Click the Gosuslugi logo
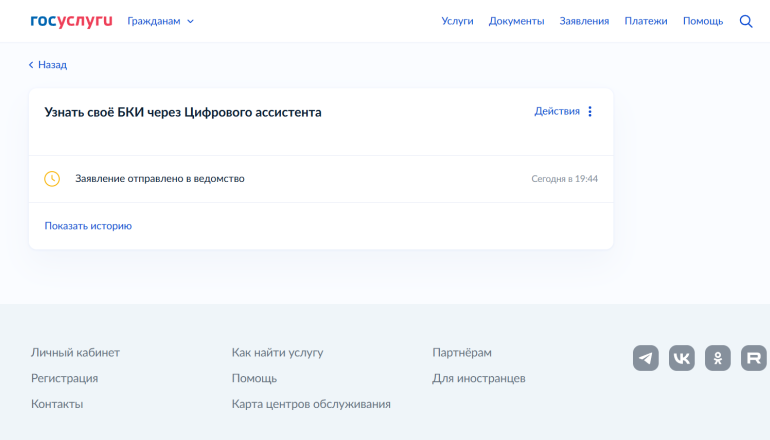 71,21
